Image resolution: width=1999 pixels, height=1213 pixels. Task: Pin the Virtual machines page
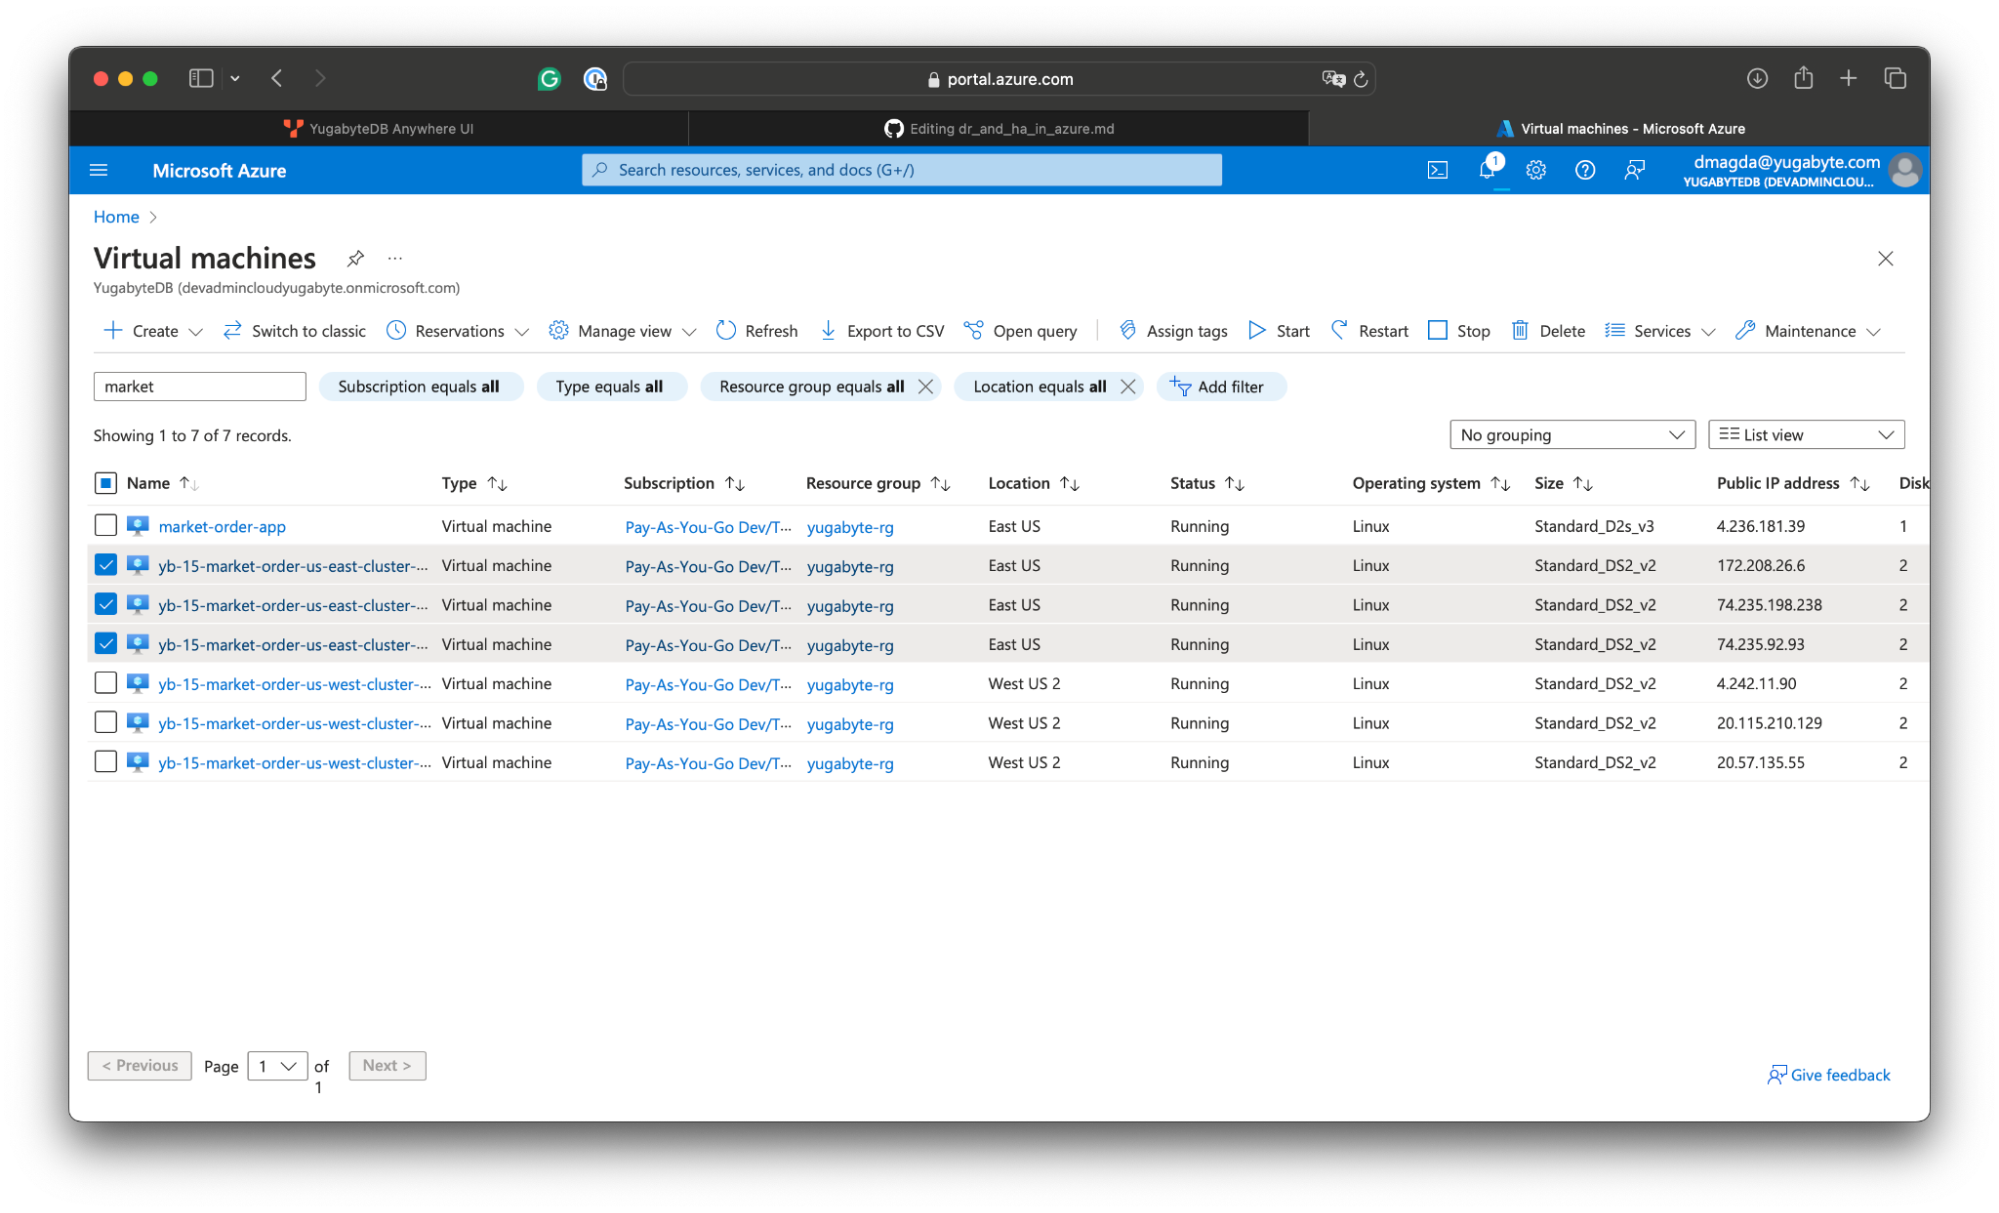coord(355,258)
